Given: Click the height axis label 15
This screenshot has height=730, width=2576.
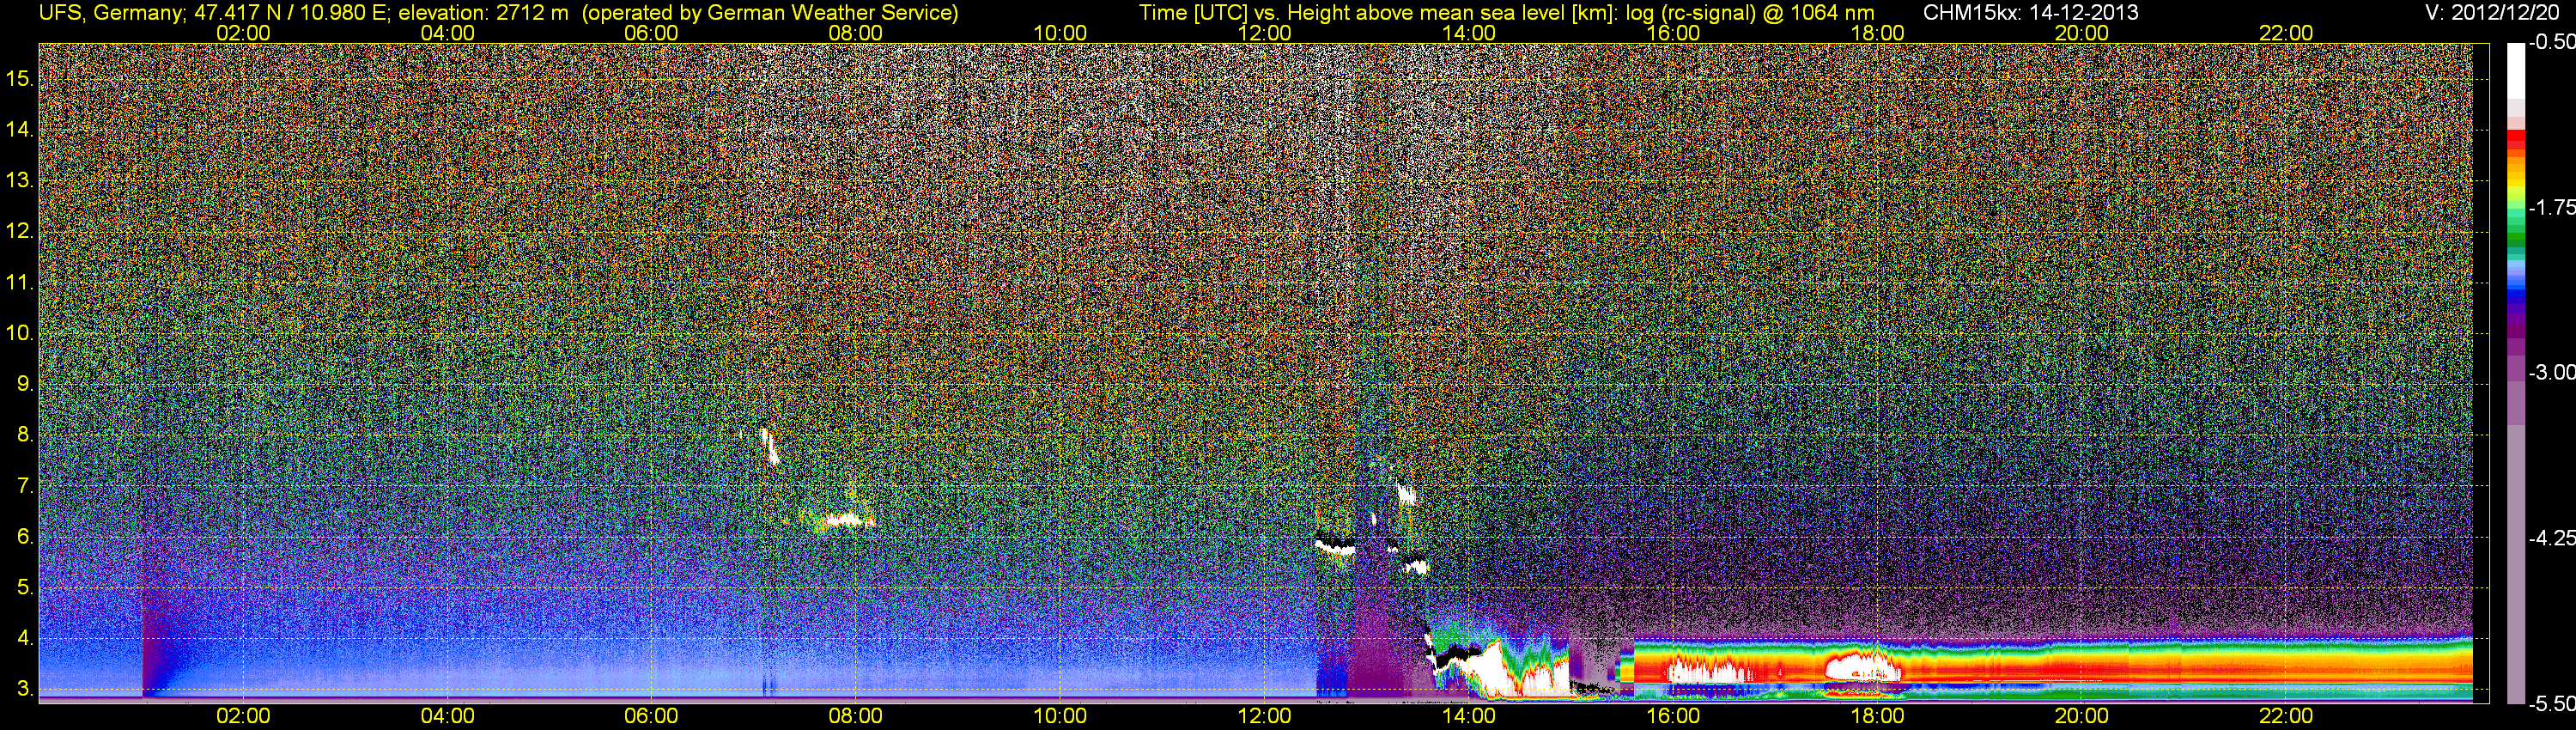Looking at the screenshot, I should point(20,78).
